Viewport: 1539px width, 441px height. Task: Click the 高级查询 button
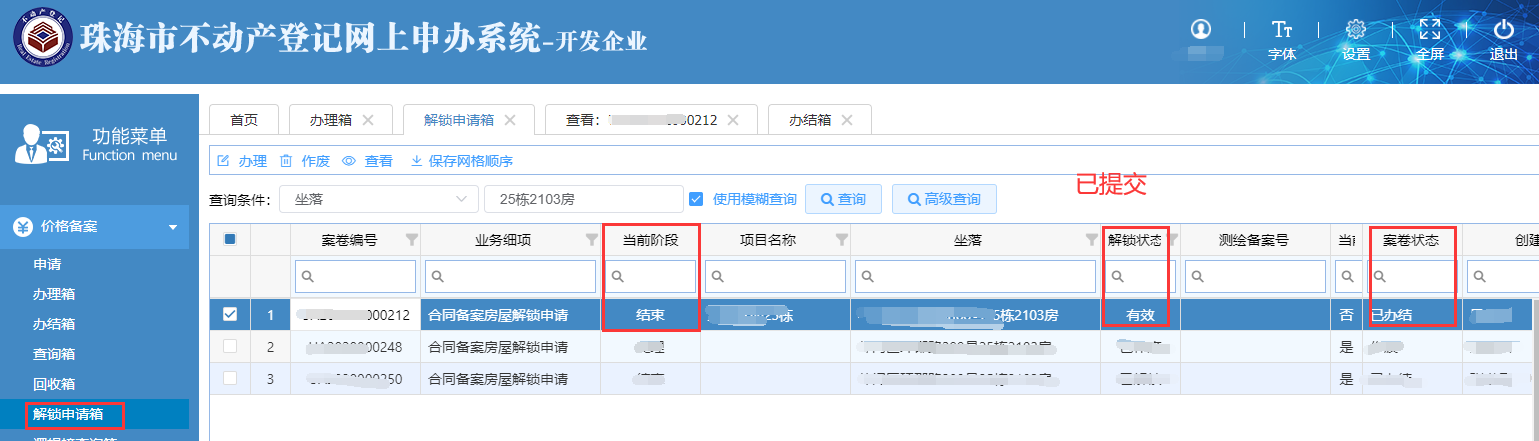[943, 199]
